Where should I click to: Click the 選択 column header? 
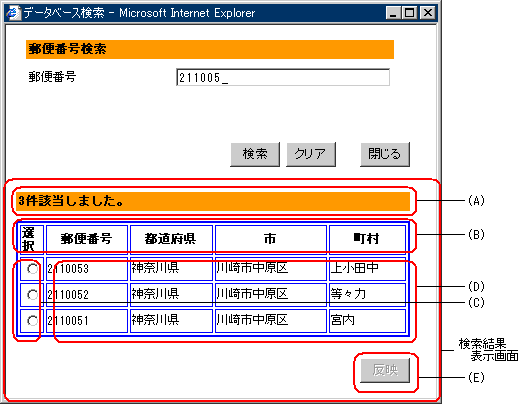point(32,239)
